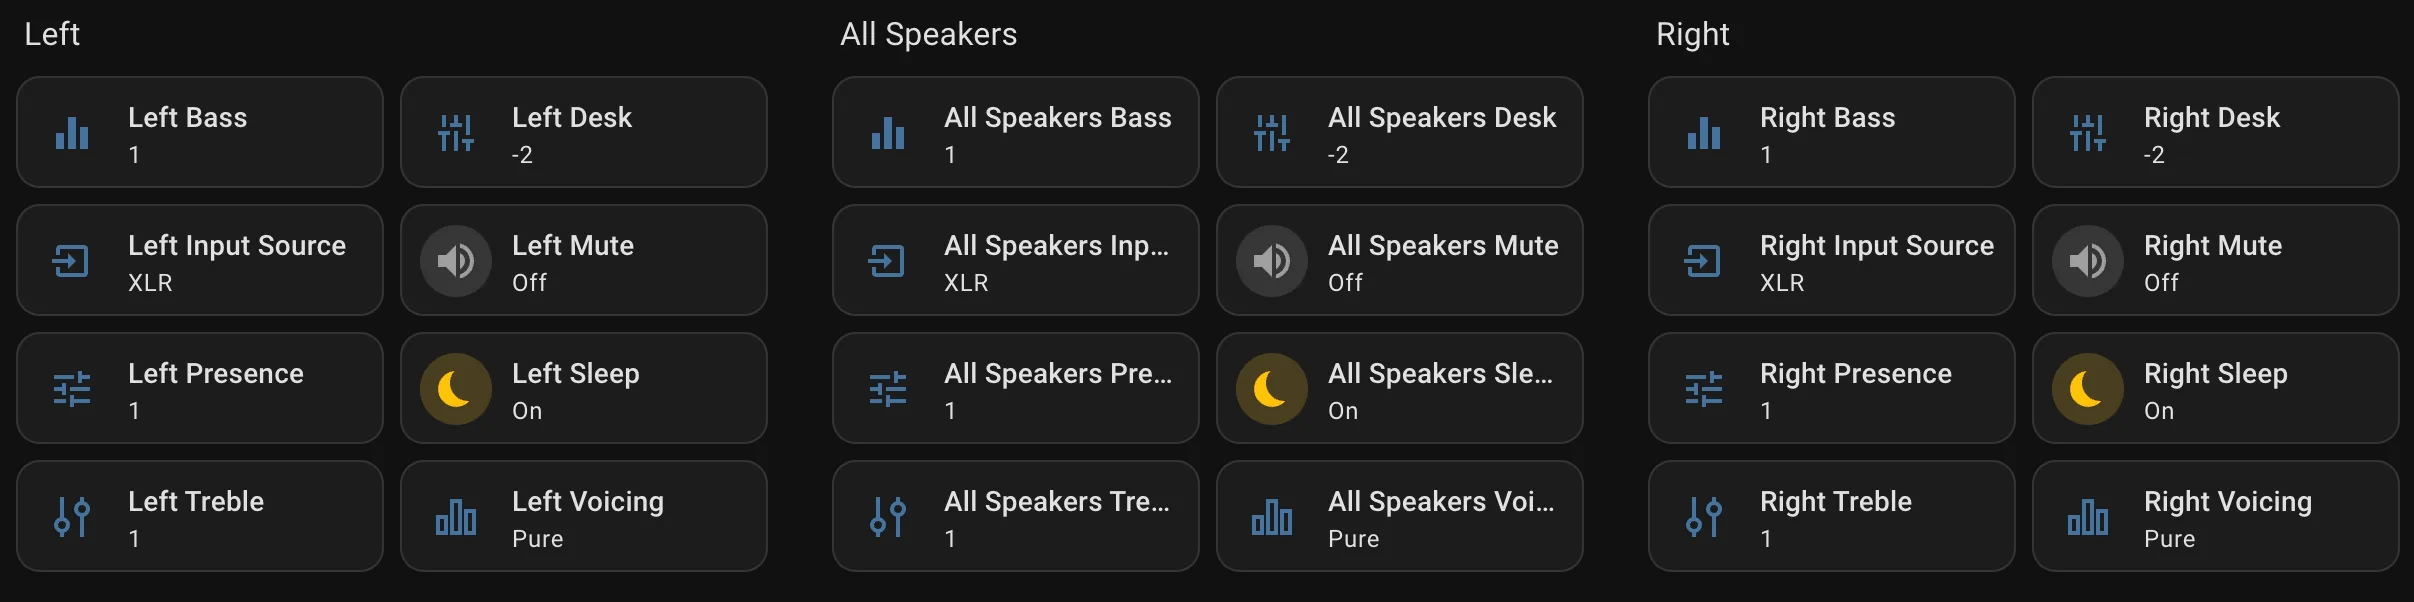
Task: Click the Right Input Source import icon
Action: coord(1704,261)
